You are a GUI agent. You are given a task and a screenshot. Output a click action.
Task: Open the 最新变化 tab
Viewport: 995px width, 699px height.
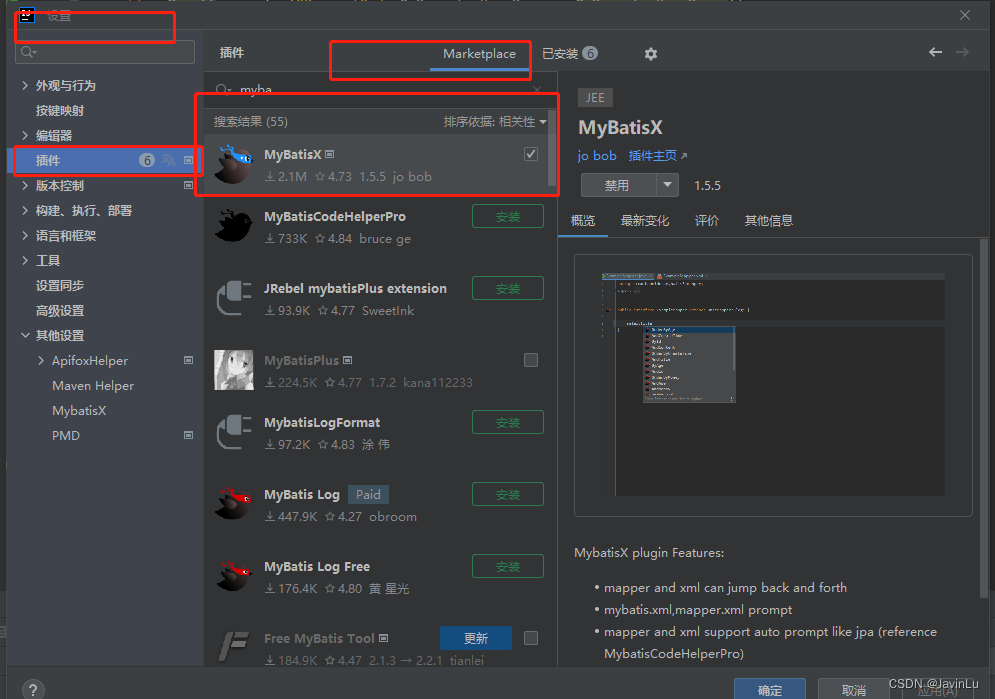click(644, 221)
